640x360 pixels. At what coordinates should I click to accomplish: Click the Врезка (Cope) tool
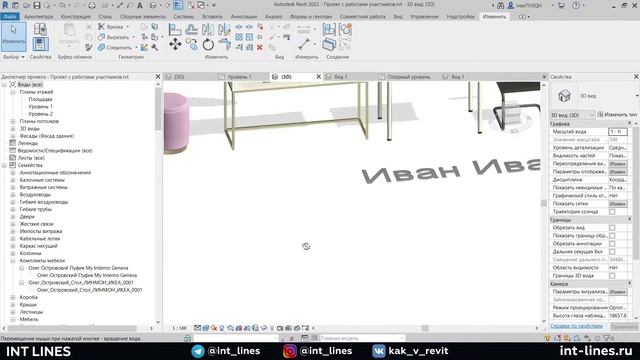point(113,27)
